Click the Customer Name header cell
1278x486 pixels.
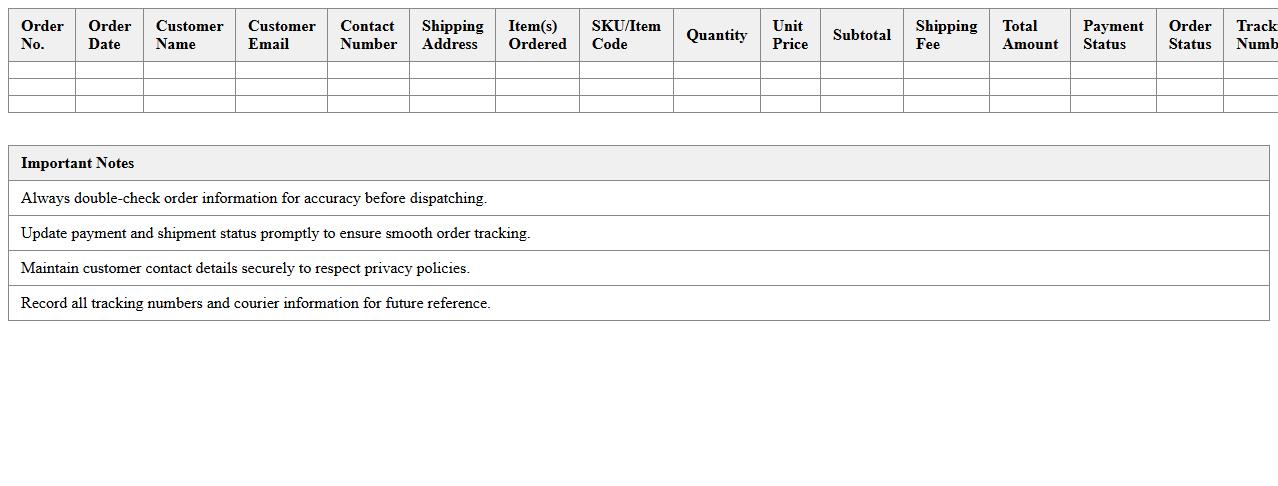point(189,35)
